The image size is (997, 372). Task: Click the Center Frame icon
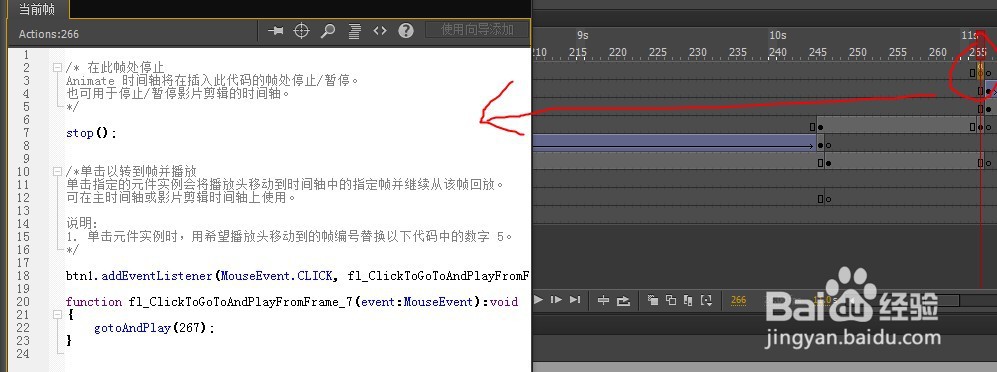click(603, 300)
